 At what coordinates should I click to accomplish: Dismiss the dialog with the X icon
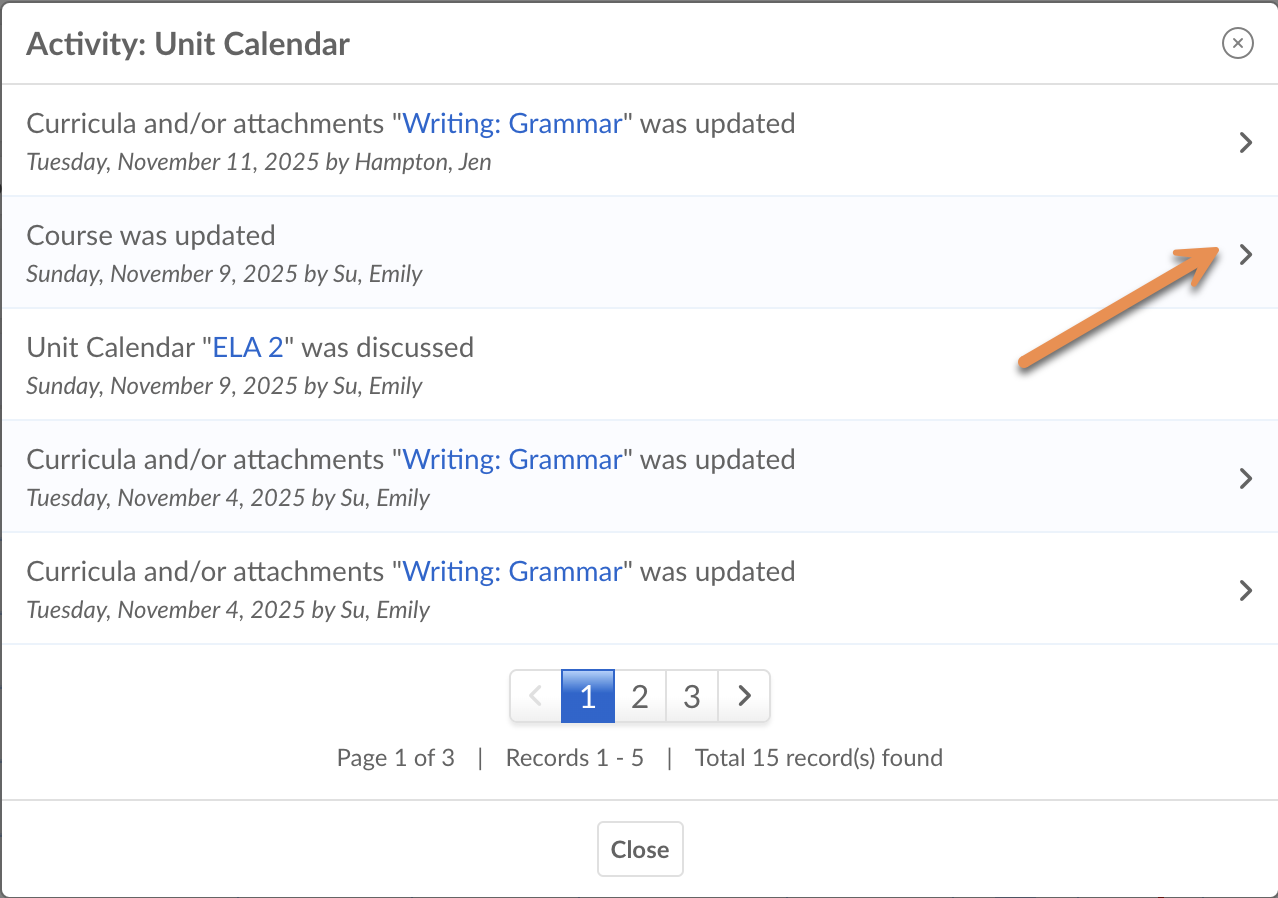1238,43
